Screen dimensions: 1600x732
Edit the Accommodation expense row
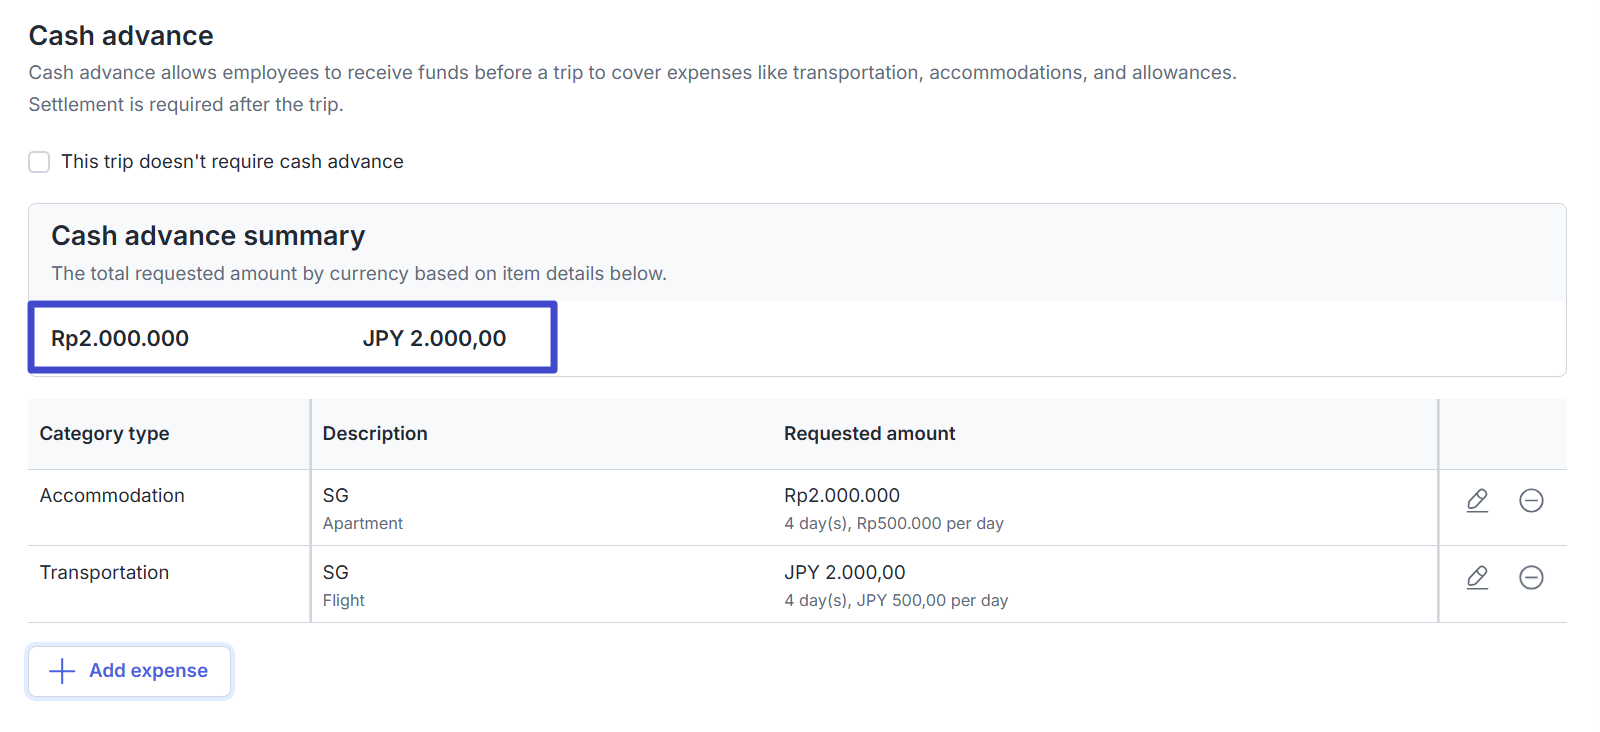click(1477, 500)
